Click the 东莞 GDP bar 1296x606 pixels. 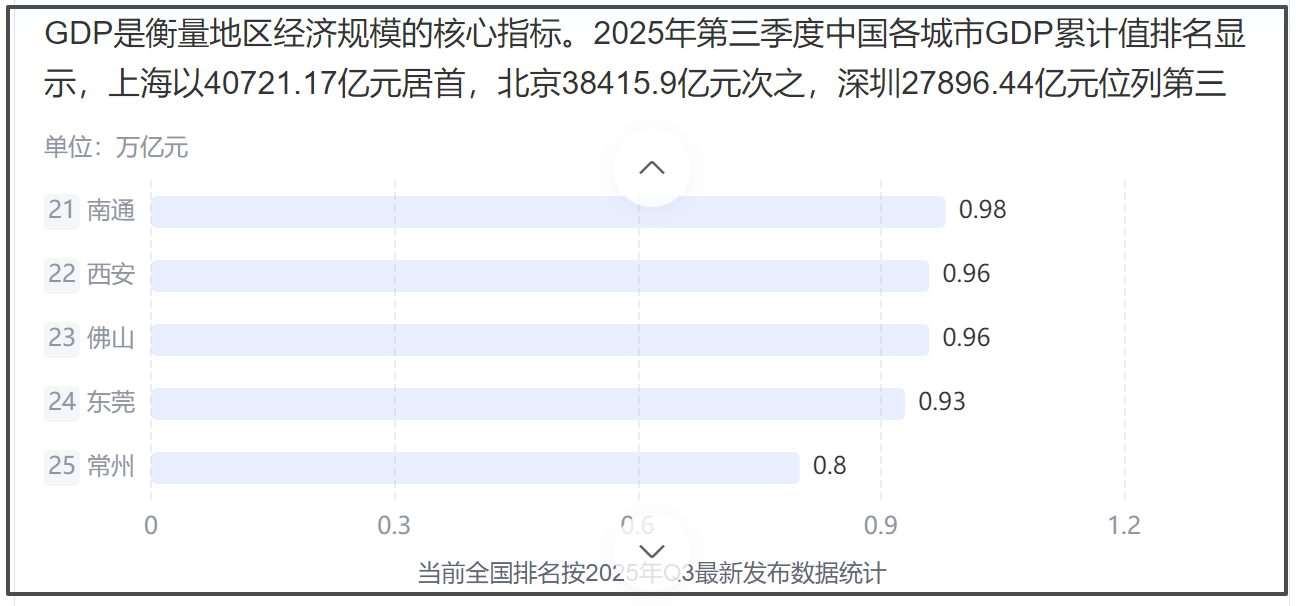pyautogui.click(x=530, y=402)
